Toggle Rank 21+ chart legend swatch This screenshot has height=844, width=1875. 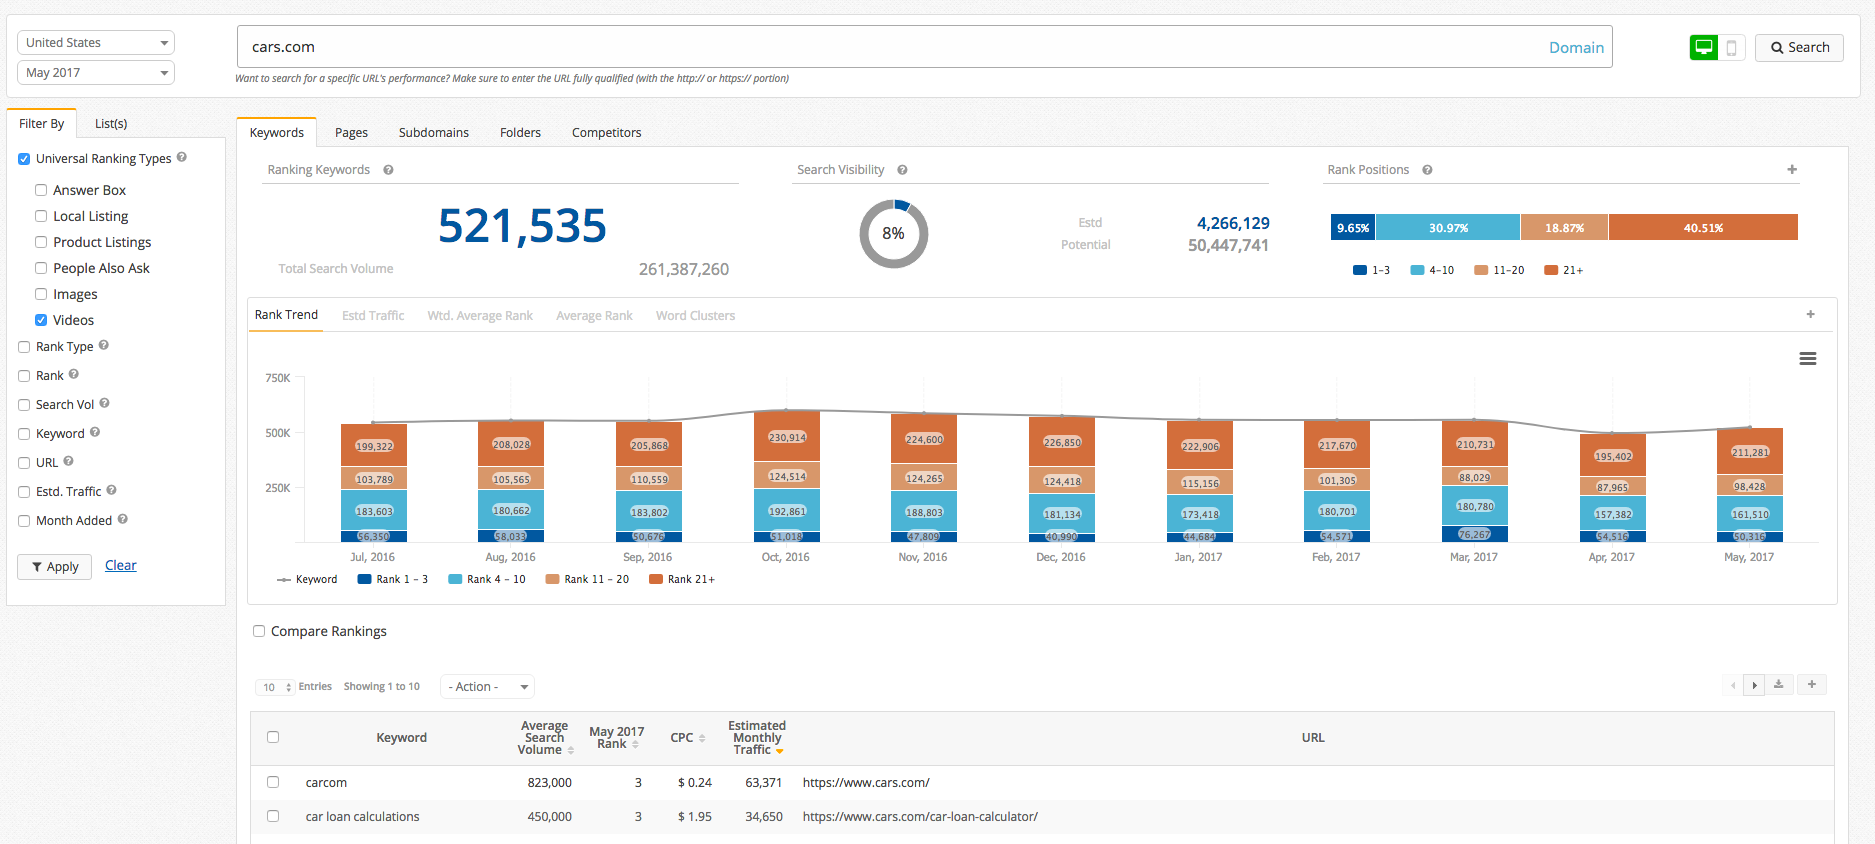[656, 579]
